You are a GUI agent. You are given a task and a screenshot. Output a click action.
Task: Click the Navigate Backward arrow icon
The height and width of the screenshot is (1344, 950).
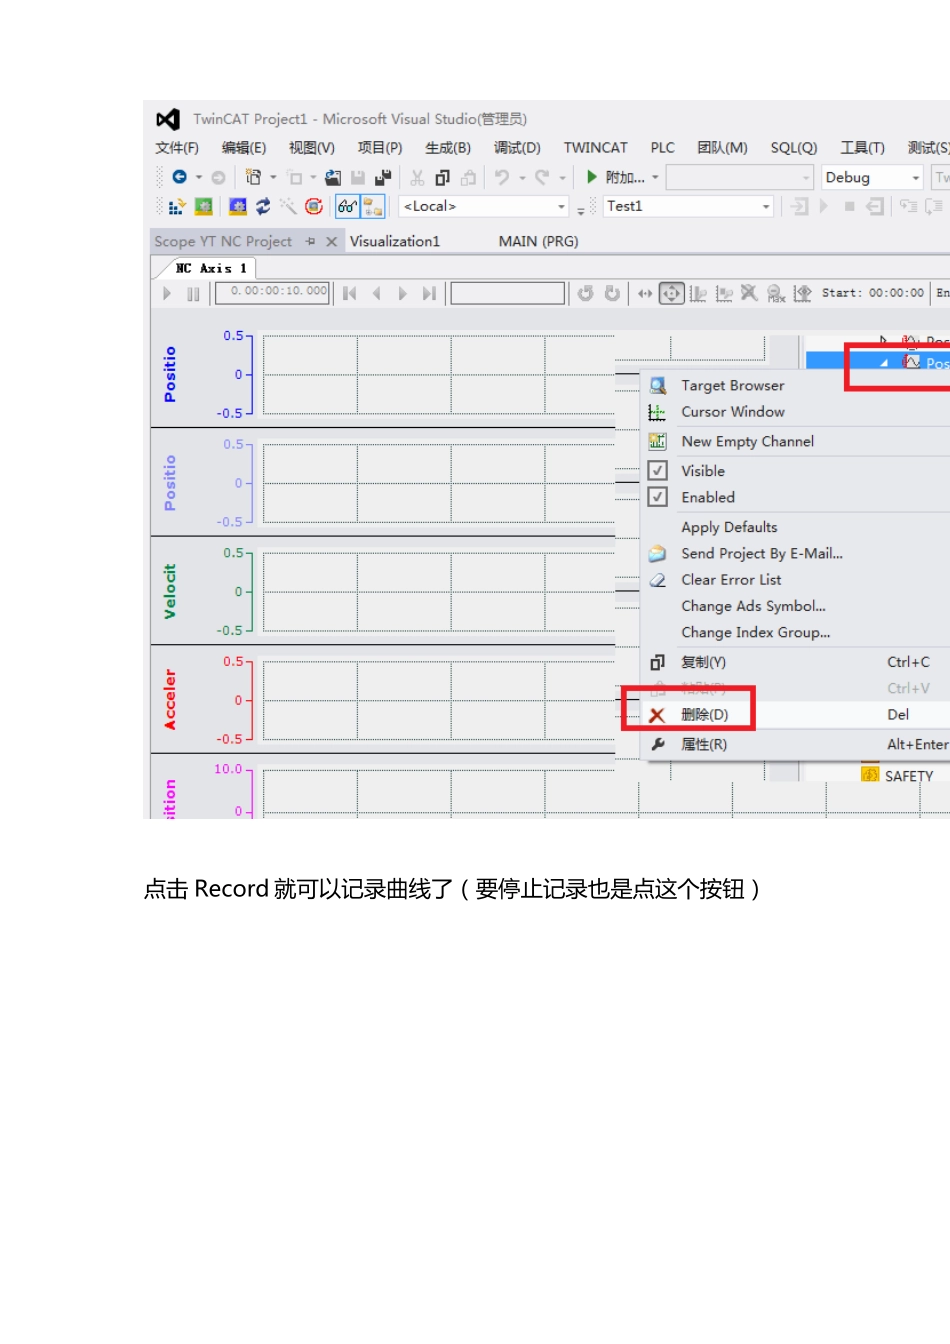point(180,177)
